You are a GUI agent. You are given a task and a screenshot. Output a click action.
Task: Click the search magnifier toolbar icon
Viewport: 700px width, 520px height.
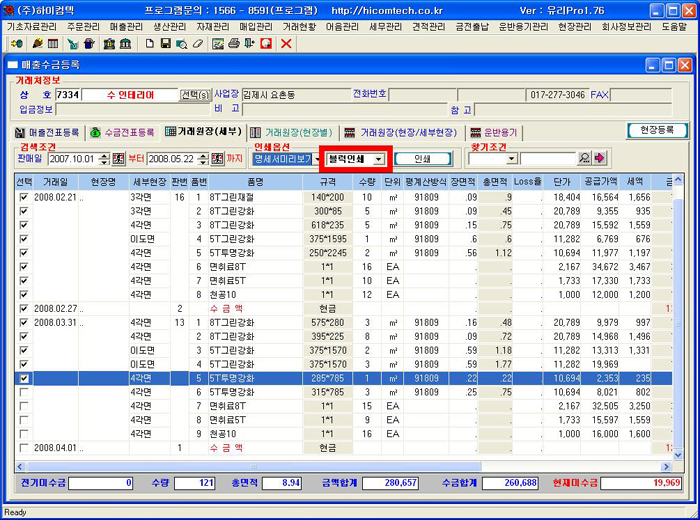click(x=182, y=44)
